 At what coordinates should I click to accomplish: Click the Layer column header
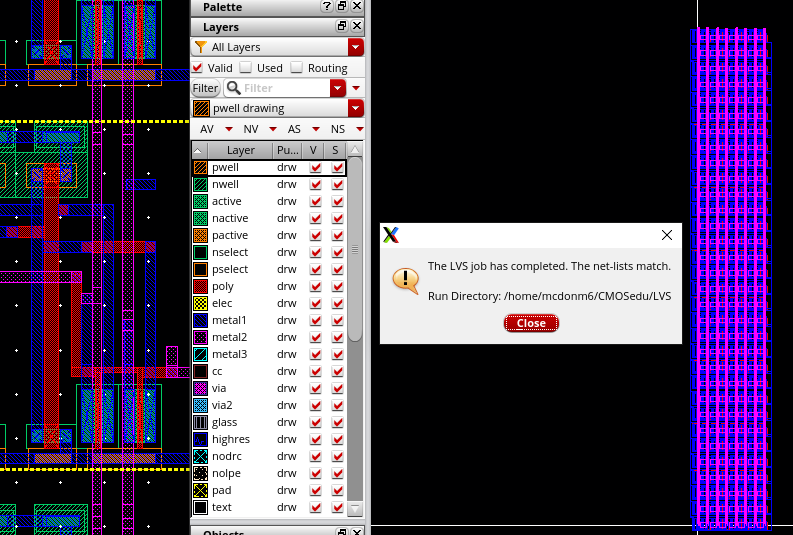click(x=240, y=150)
